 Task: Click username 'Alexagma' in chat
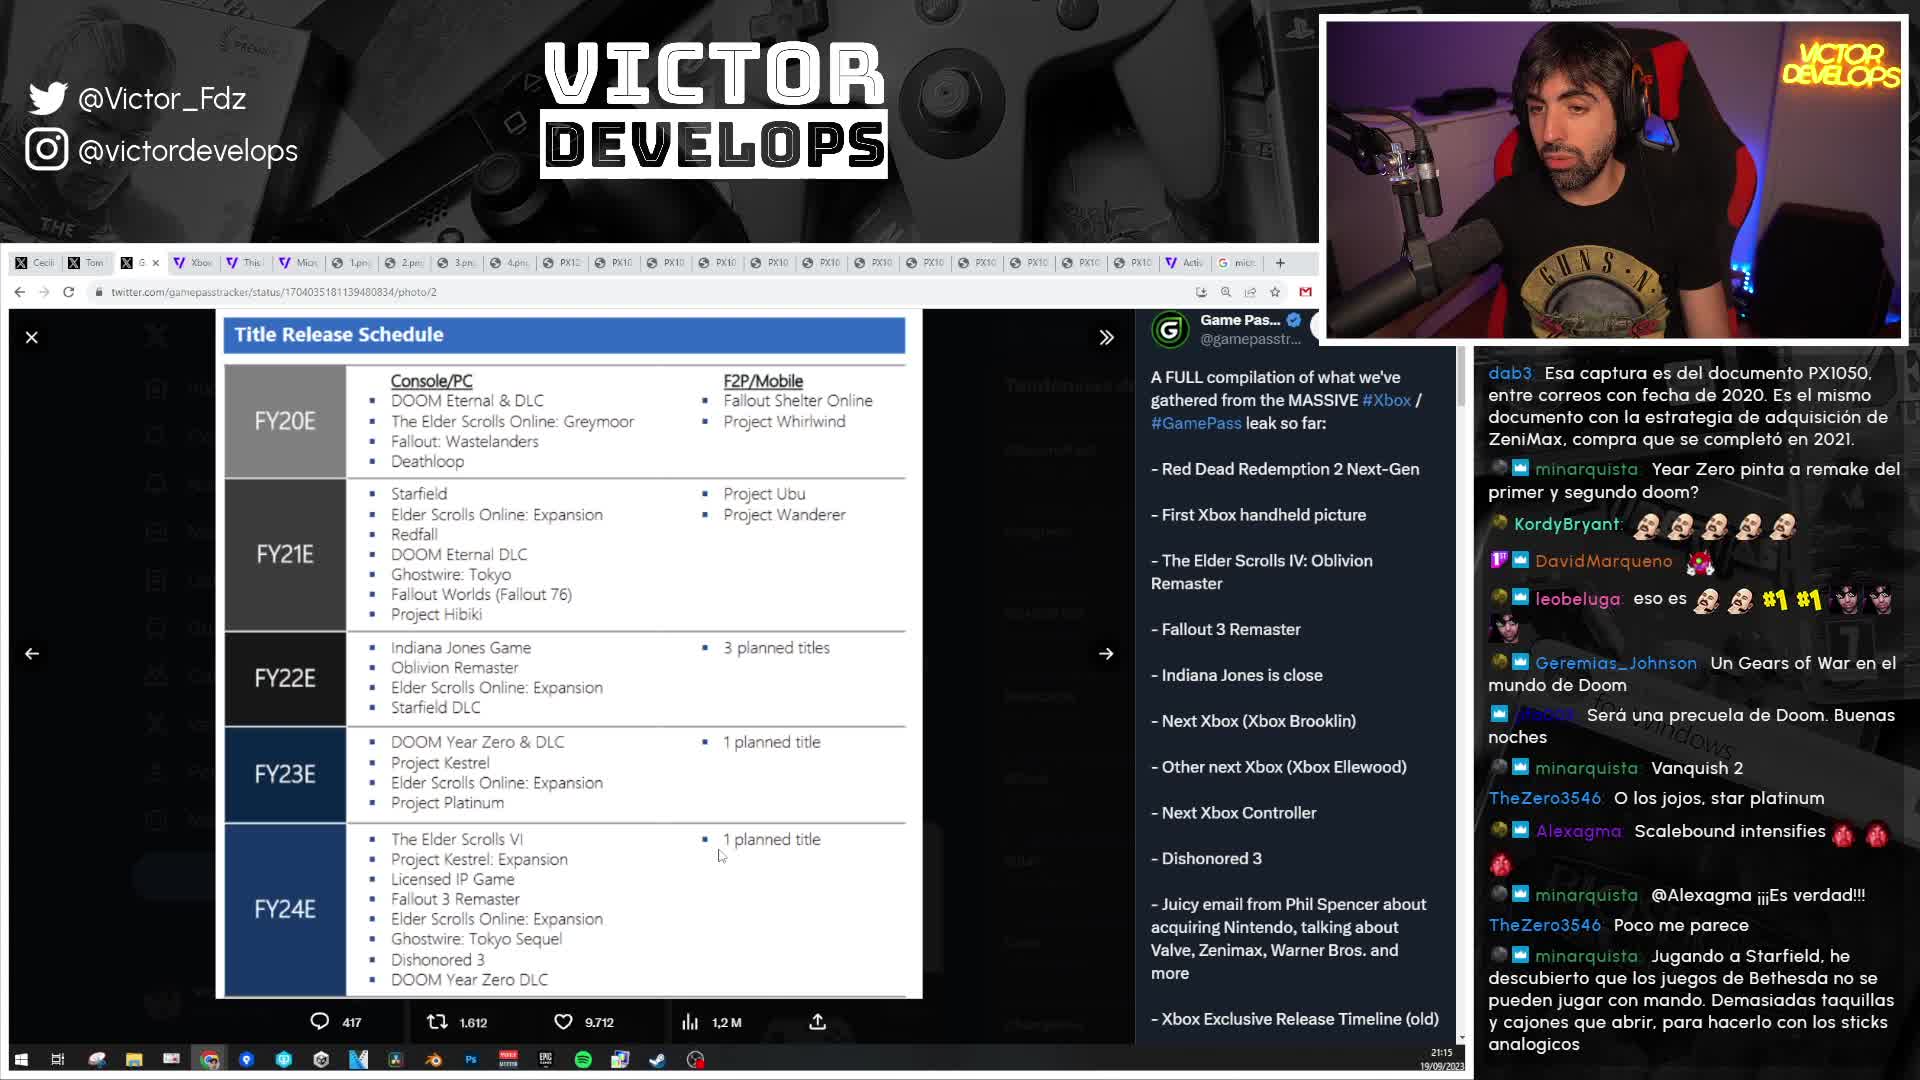pyautogui.click(x=1578, y=831)
